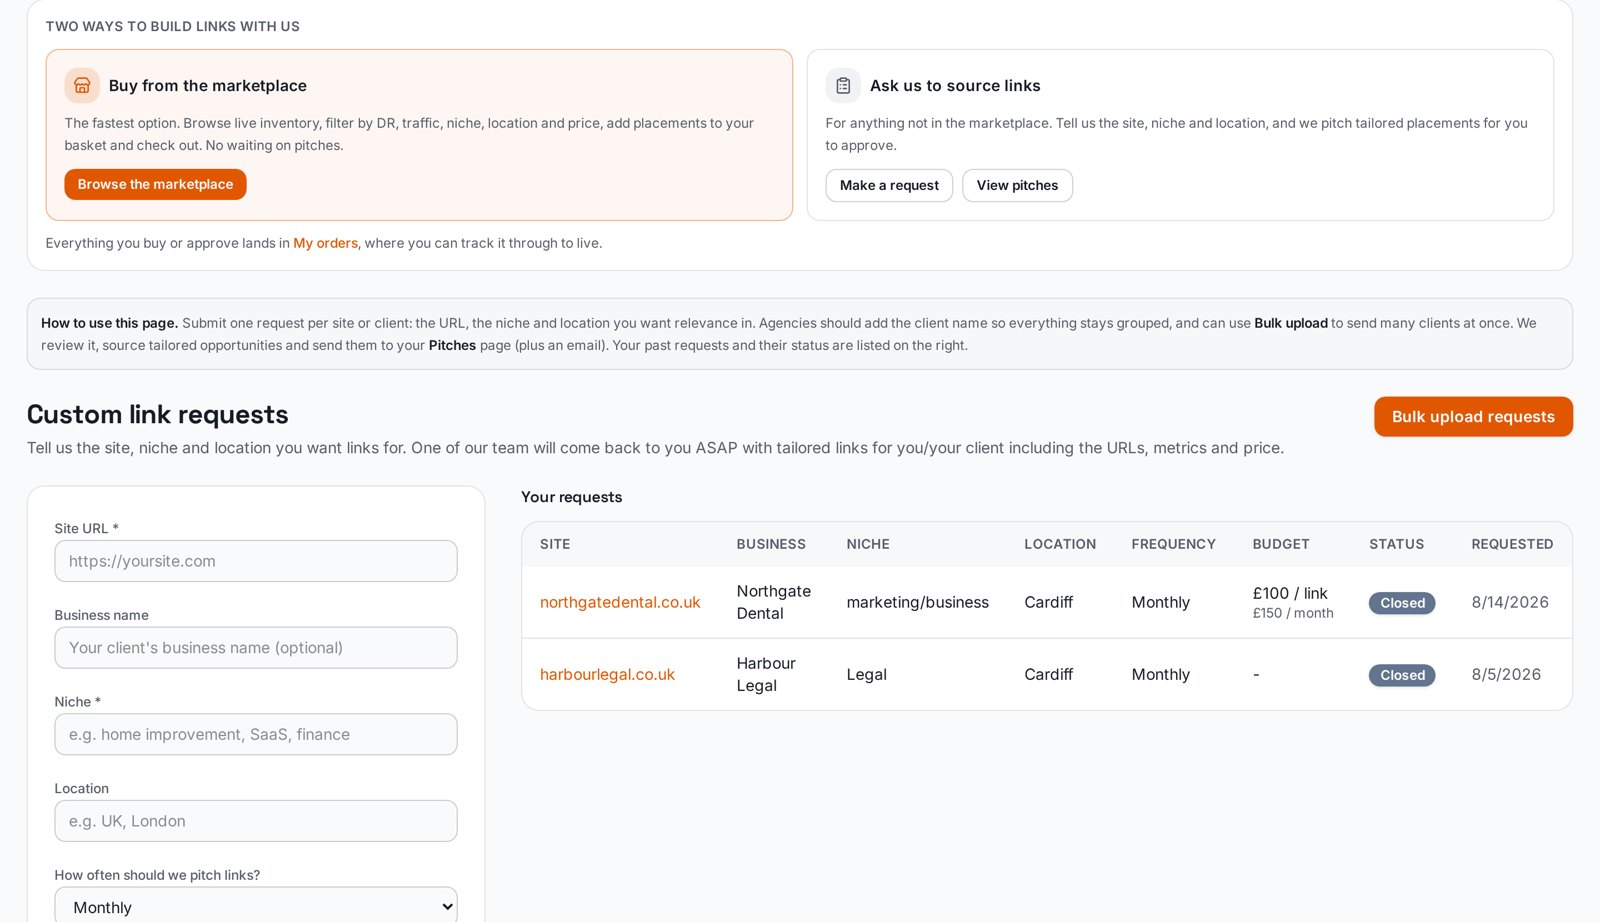Select the 8/14/2026 requested date
The width and height of the screenshot is (1600, 922).
coord(1510,602)
